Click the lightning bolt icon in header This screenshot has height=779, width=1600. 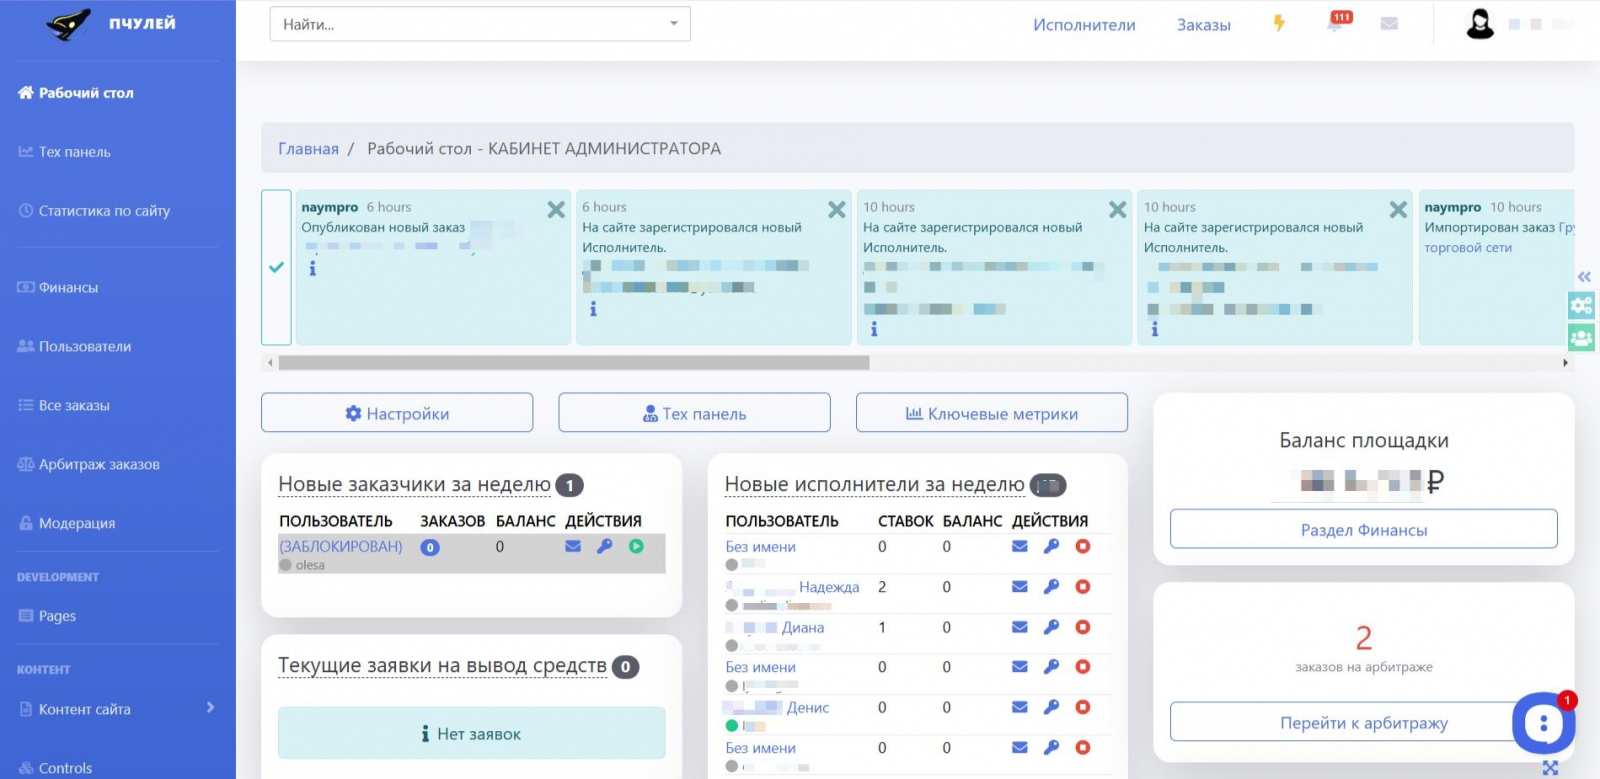point(1278,24)
